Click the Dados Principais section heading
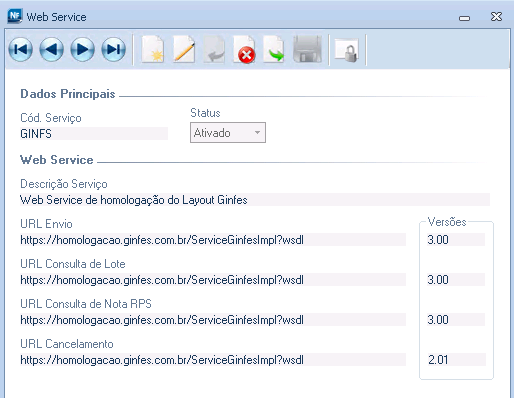The height and width of the screenshot is (398, 514). (68, 94)
